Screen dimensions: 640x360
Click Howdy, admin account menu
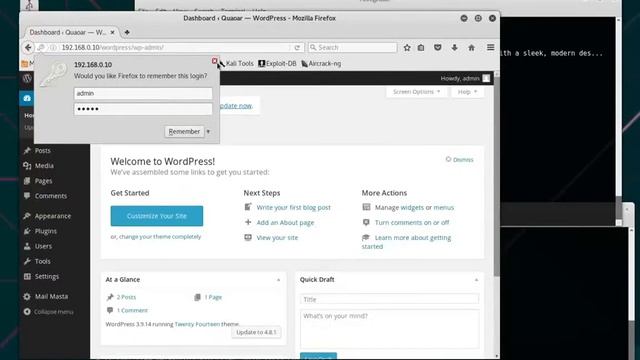click(x=465, y=78)
